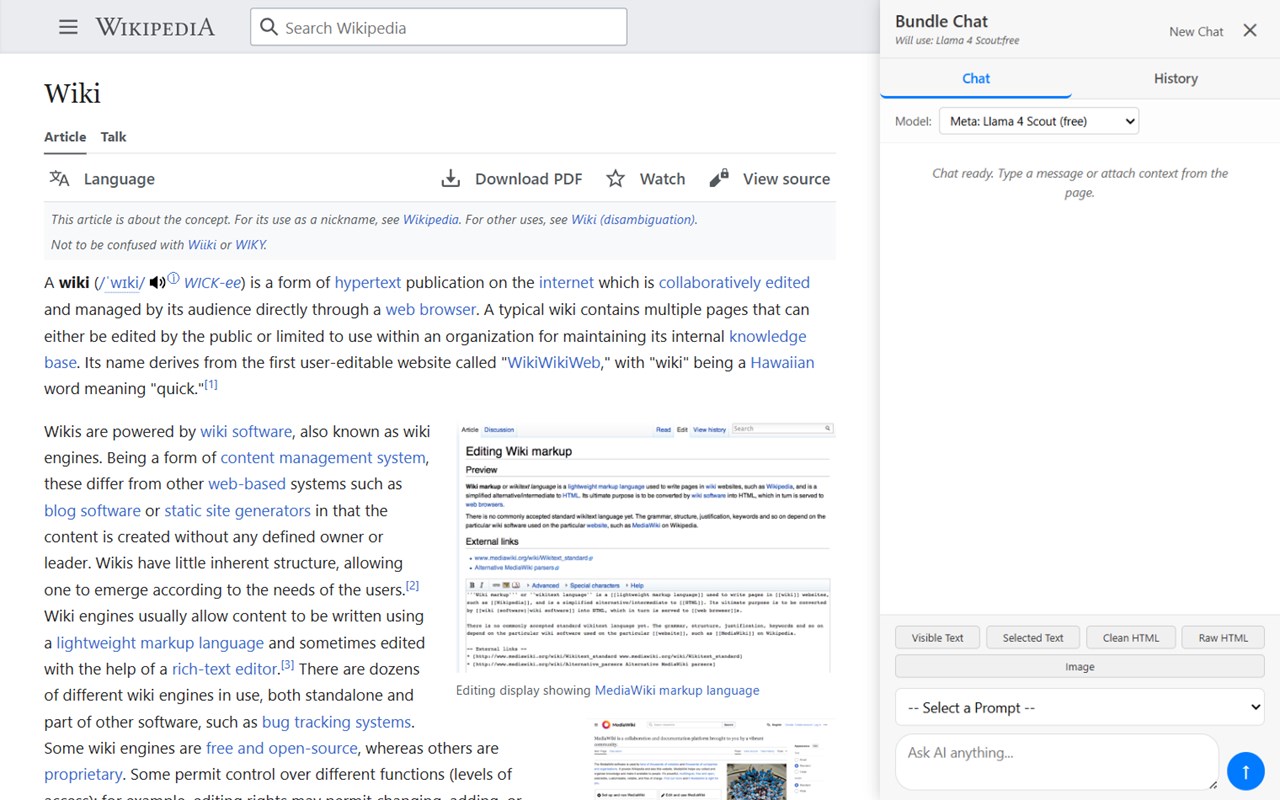
Task: Click the 'Will use: Llama 4 Scout:free' text
Action: coord(957,41)
